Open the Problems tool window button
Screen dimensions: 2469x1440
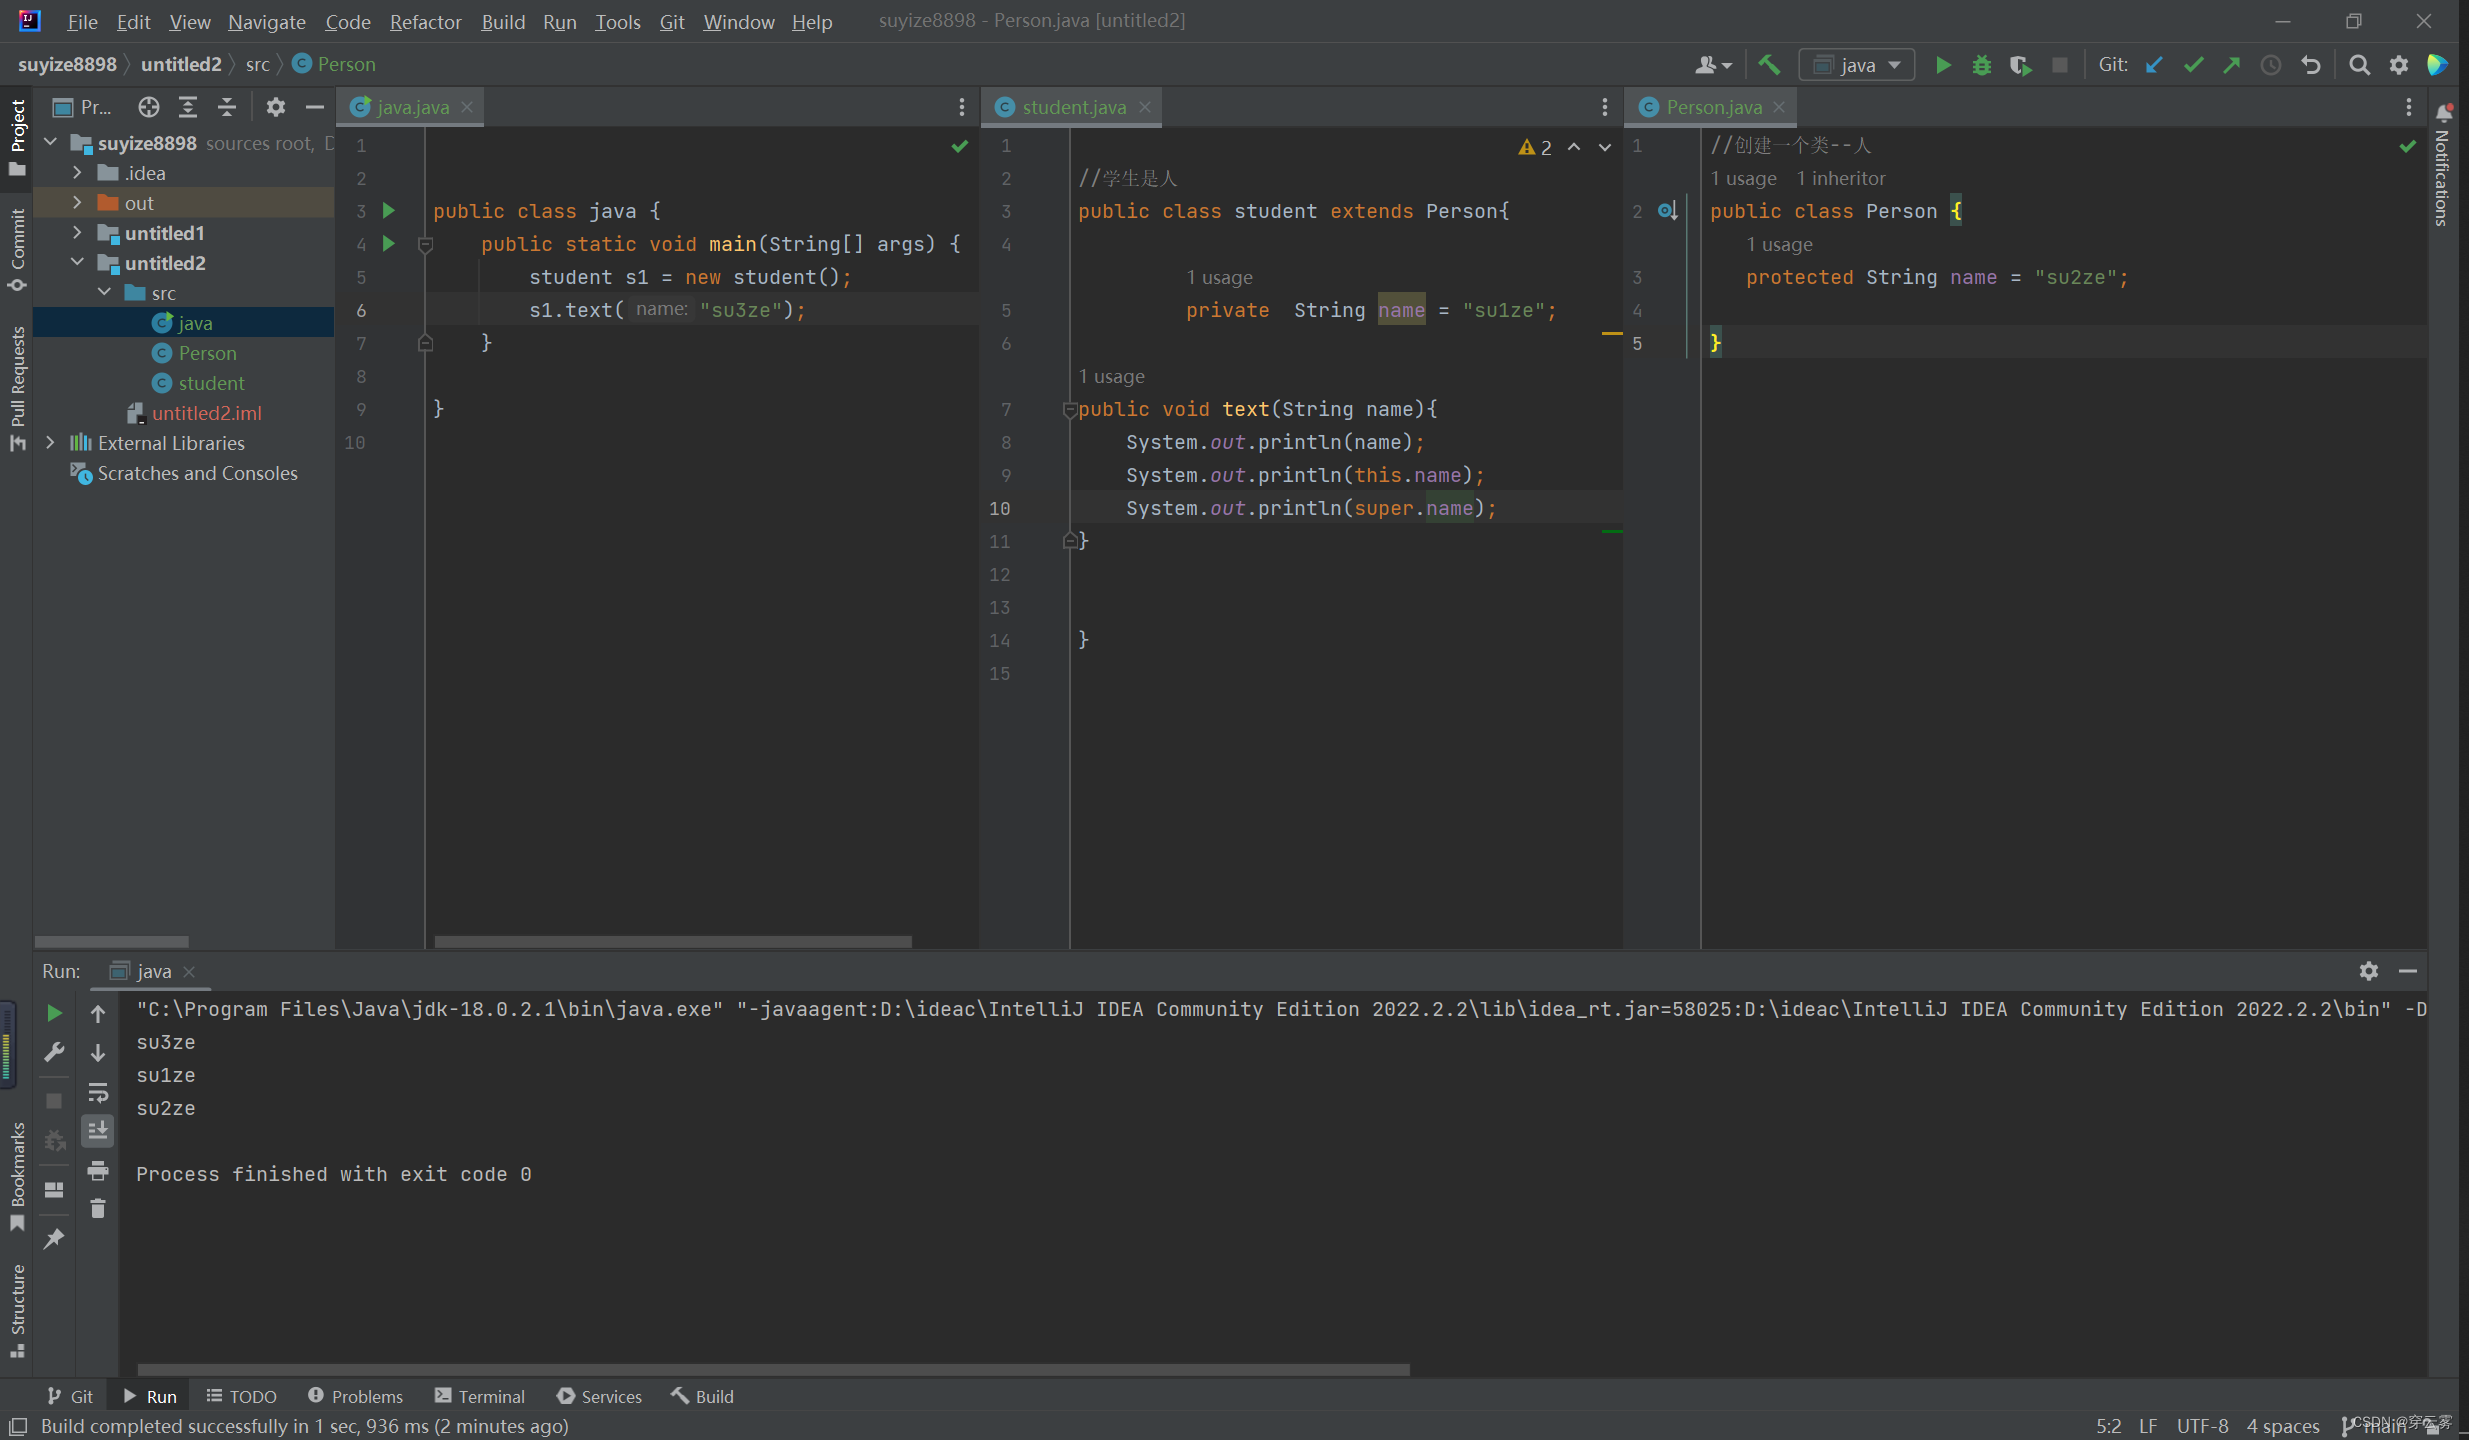(355, 1396)
